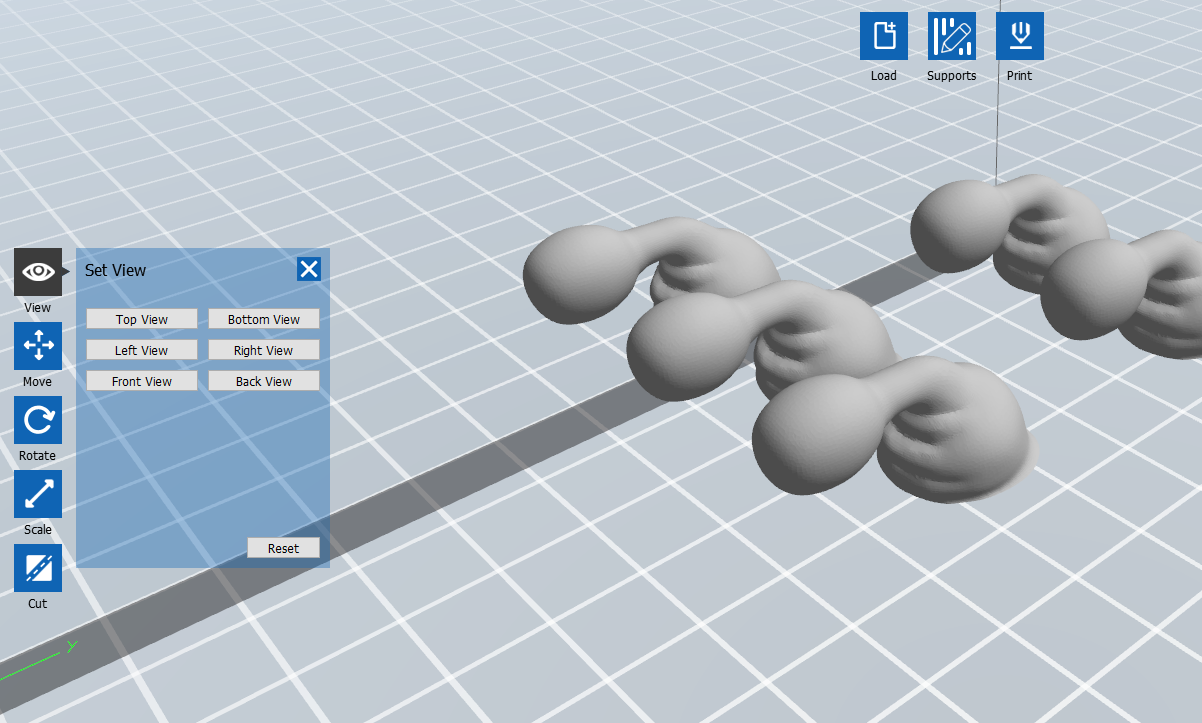Viewport: 1202px width, 723px height.
Task: Switch to Back View
Action: [264, 381]
